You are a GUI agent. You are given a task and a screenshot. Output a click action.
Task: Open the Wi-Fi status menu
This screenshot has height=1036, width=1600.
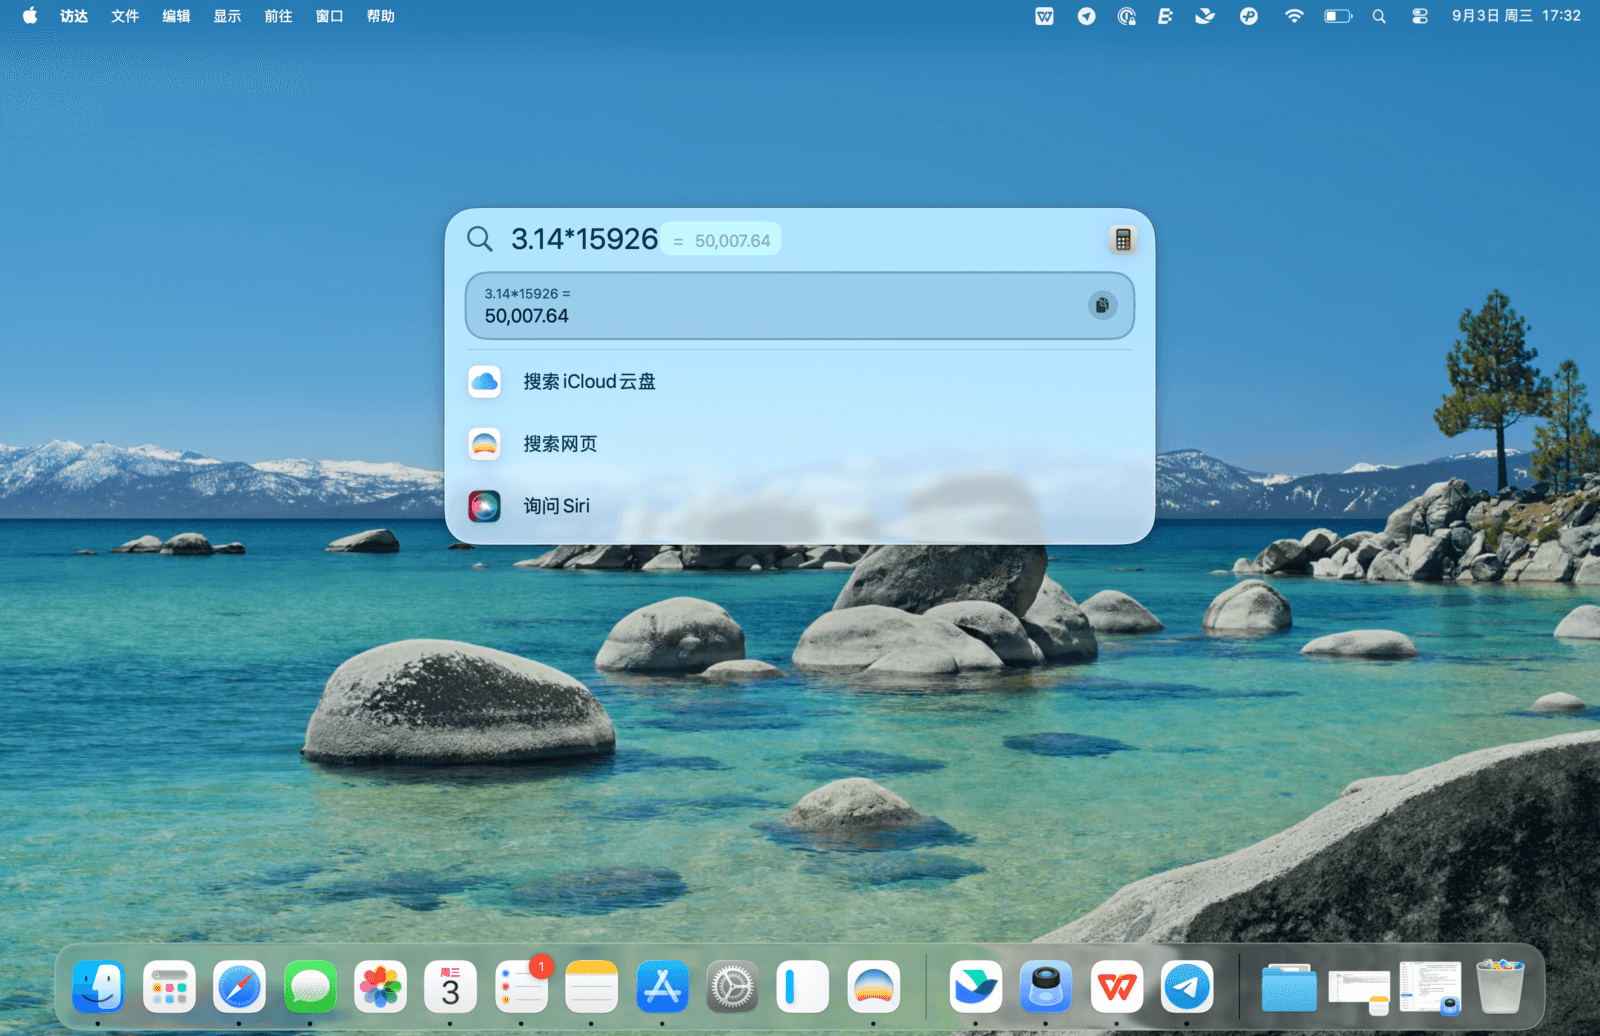pos(1294,16)
